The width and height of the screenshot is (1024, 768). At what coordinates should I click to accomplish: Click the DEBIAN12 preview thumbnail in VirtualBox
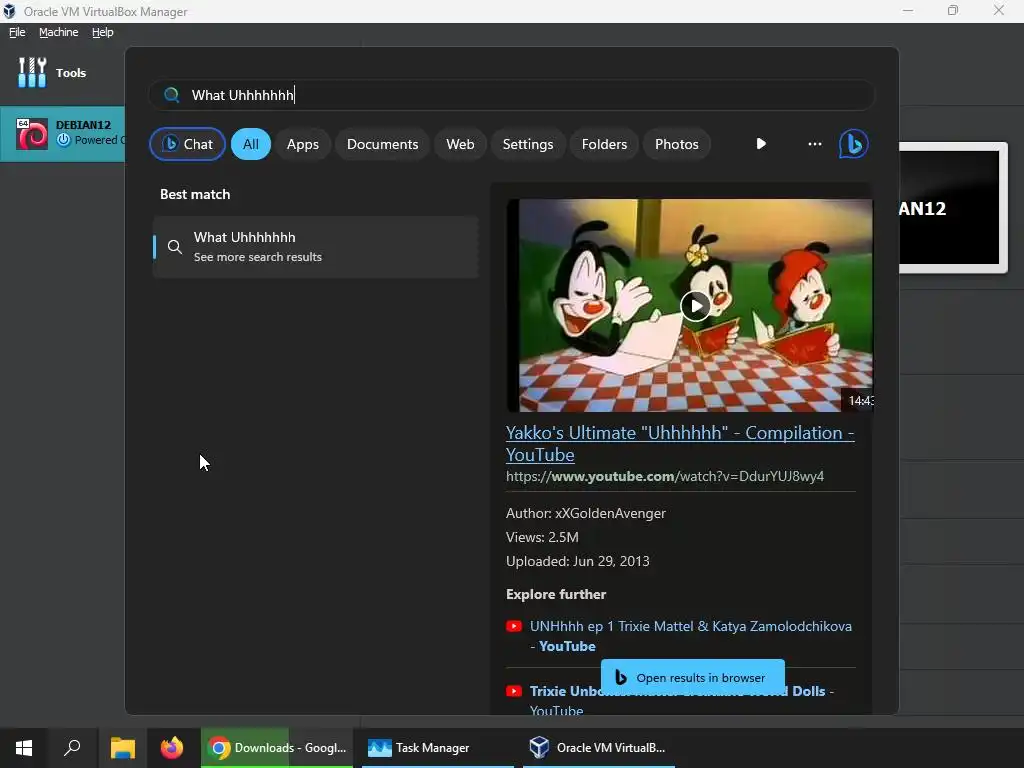coord(952,208)
